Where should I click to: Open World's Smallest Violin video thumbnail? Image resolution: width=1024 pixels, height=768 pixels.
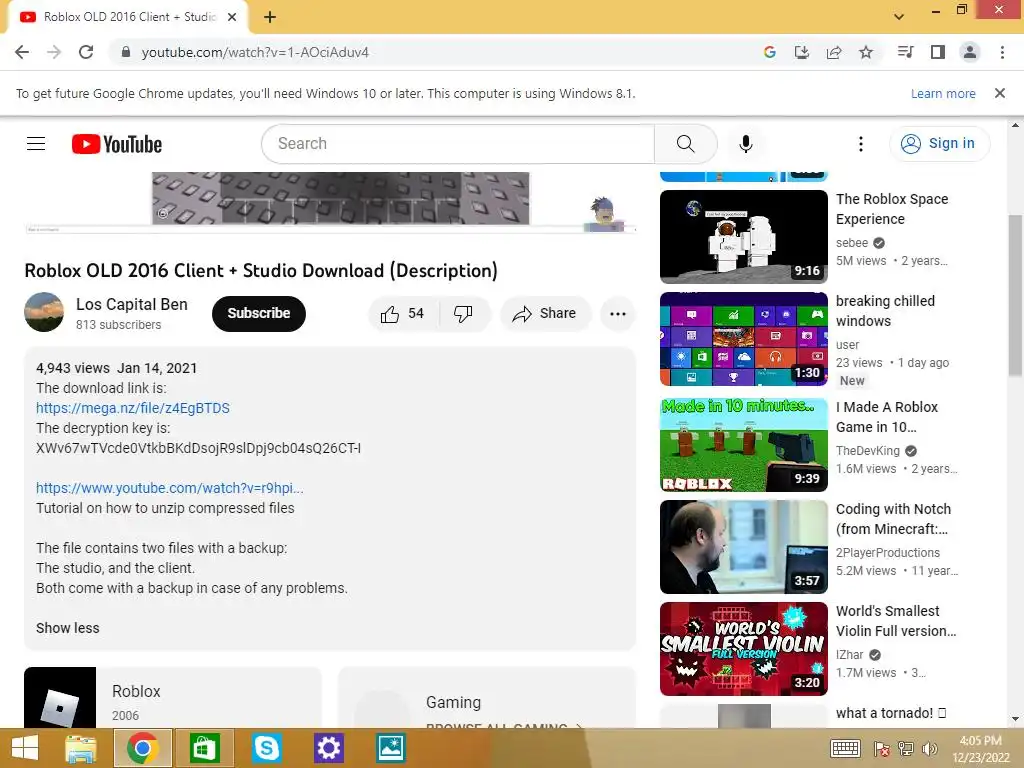click(744, 648)
